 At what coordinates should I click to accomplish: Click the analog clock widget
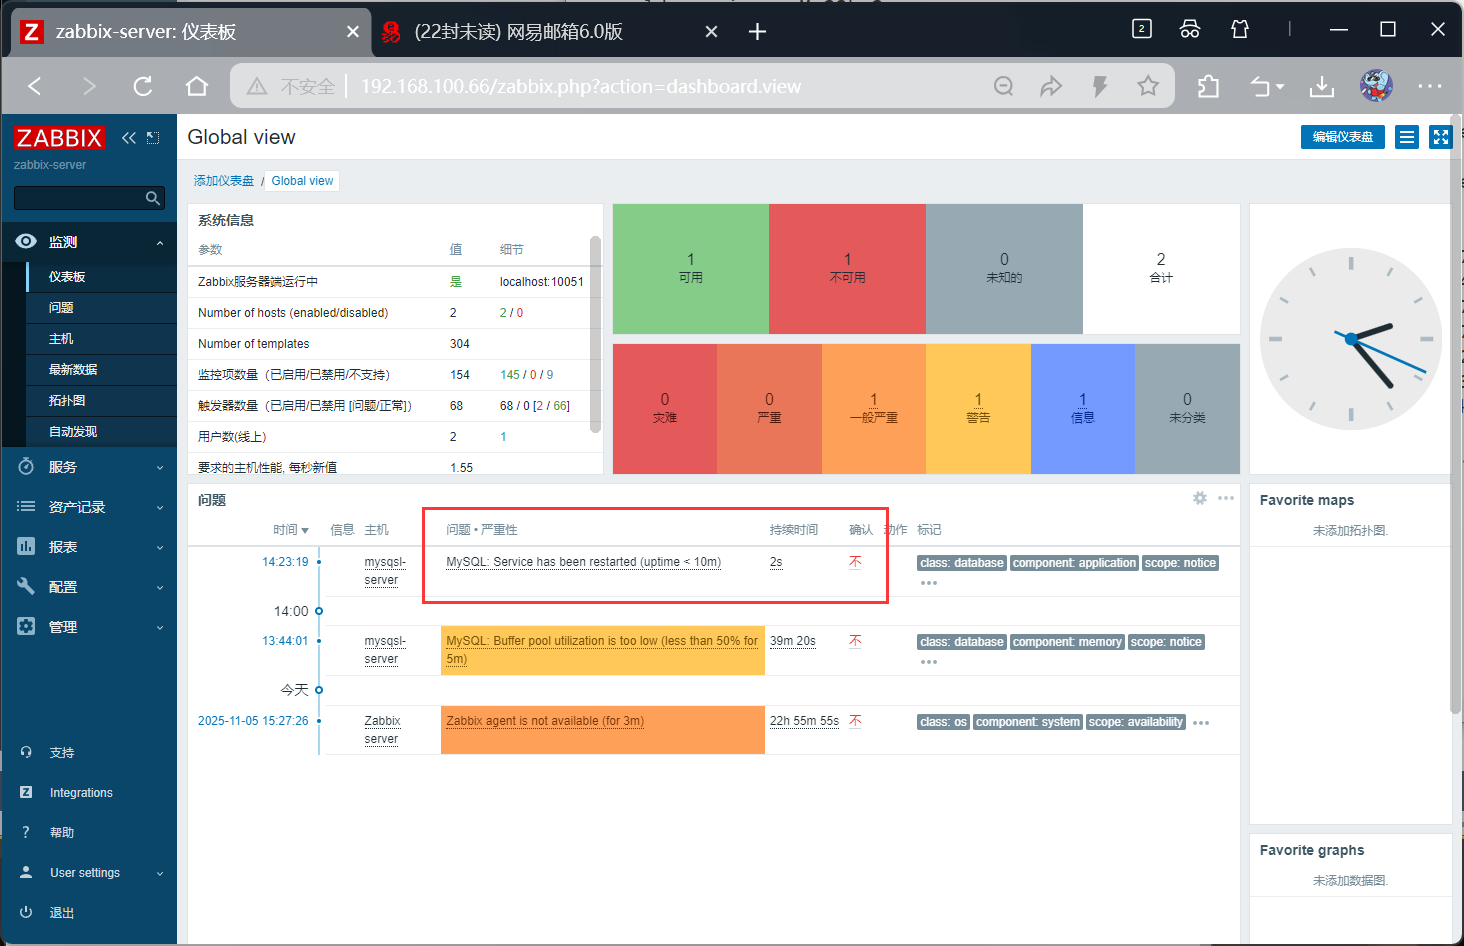1351,339
